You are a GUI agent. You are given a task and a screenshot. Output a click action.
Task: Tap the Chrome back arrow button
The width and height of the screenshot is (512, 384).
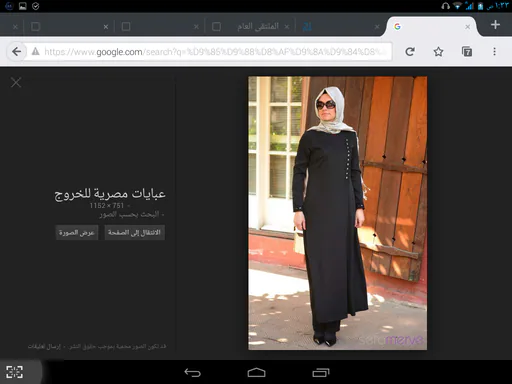(x=16, y=52)
